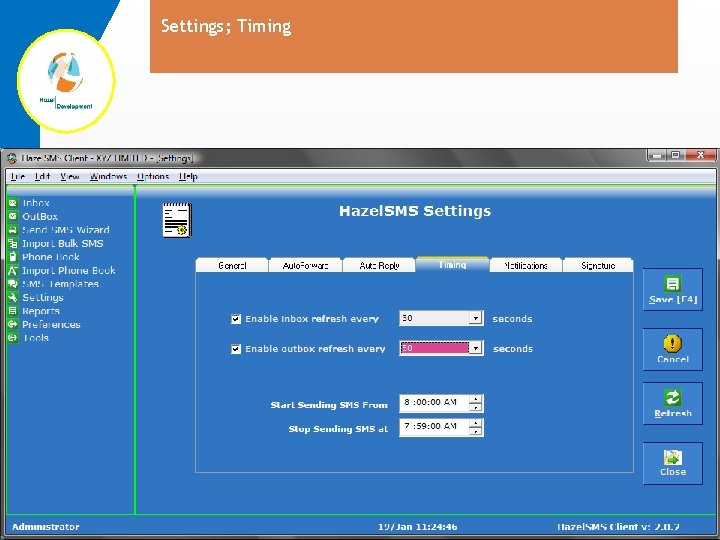Image resolution: width=720 pixels, height=540 pixels.
Task: Switch to the AutoForward tab
Action: click(305, 265)
